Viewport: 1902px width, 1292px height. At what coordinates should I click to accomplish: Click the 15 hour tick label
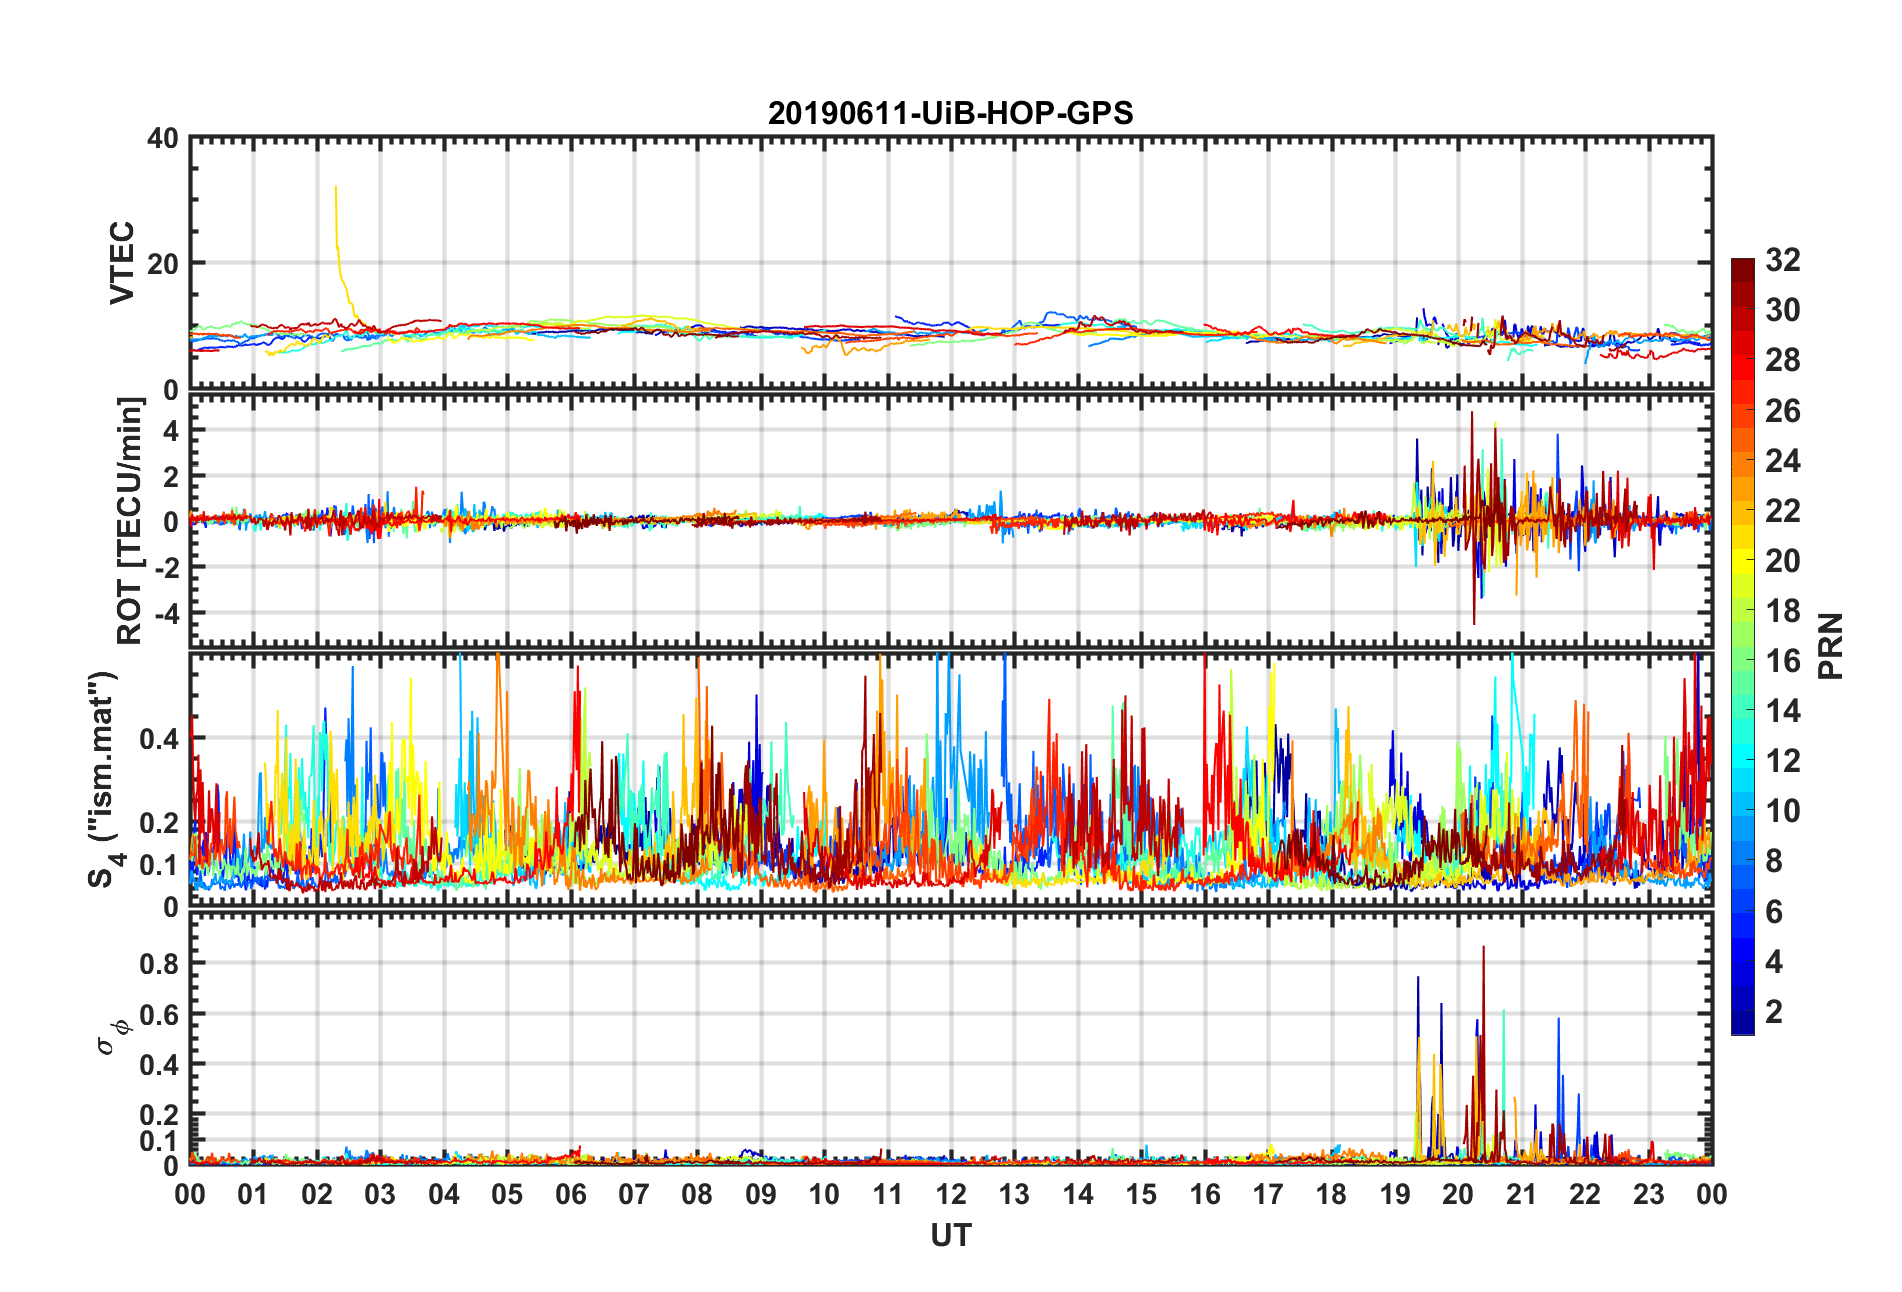[x=1141, y=1195]
